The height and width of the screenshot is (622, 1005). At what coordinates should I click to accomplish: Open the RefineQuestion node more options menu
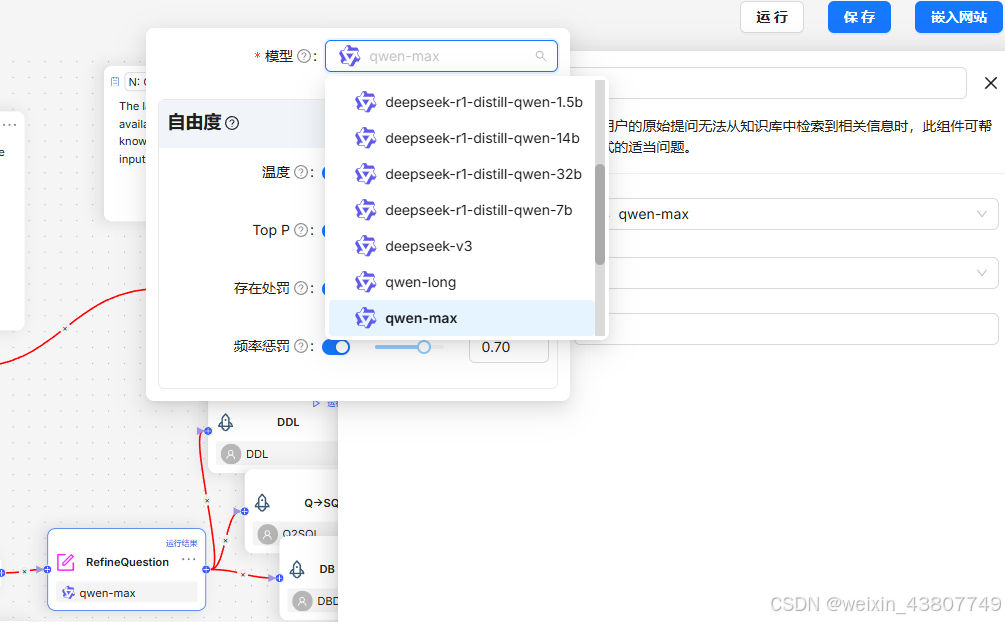pos(188,560)
